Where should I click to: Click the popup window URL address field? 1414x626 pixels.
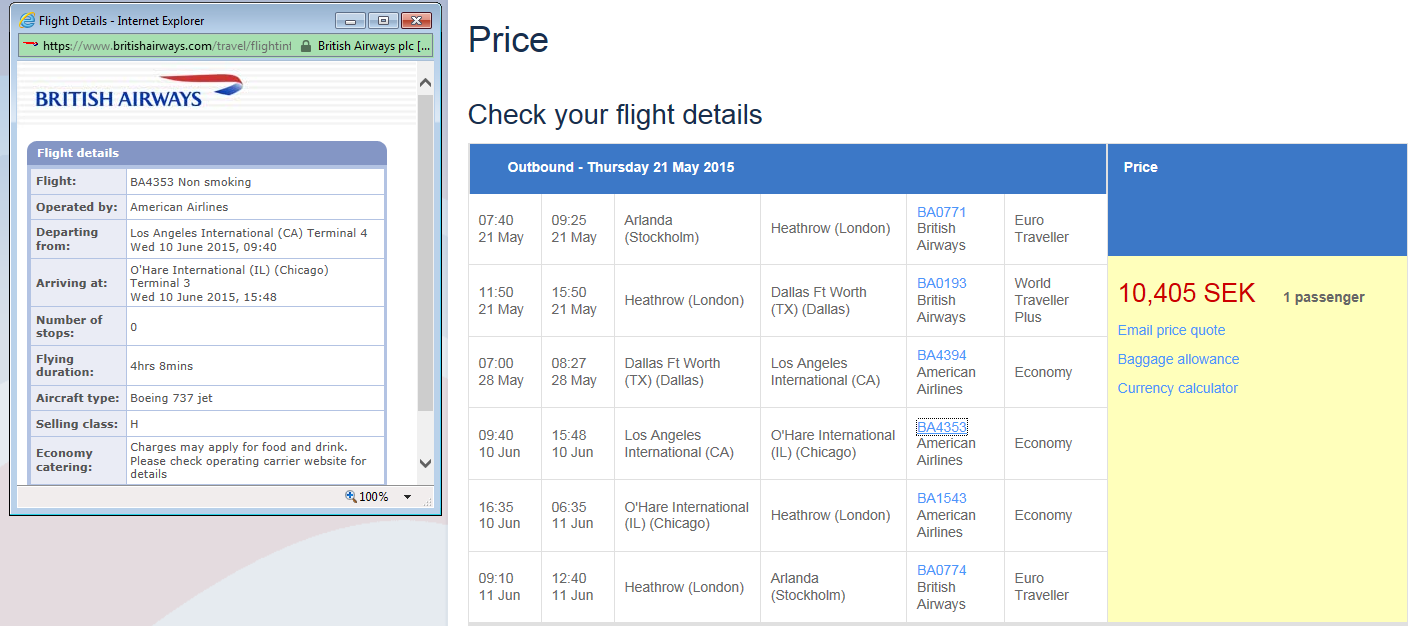[x=165, y=46]
